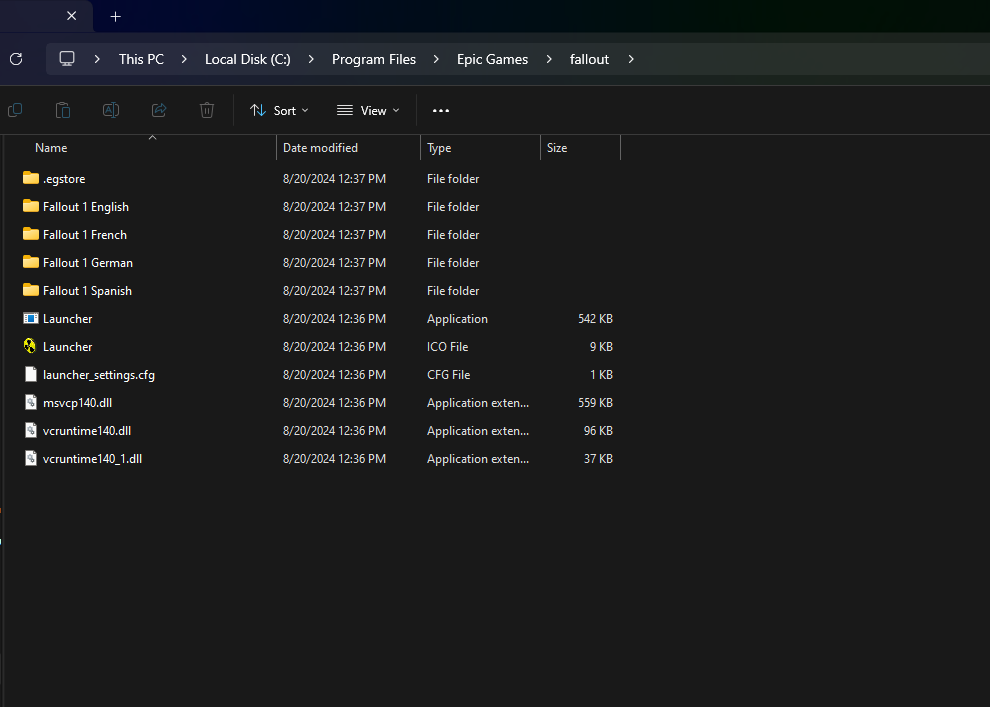Viewport: 990px width, 707px height.
Task: Close the current Explorer tab
Action: click(71, 16)
